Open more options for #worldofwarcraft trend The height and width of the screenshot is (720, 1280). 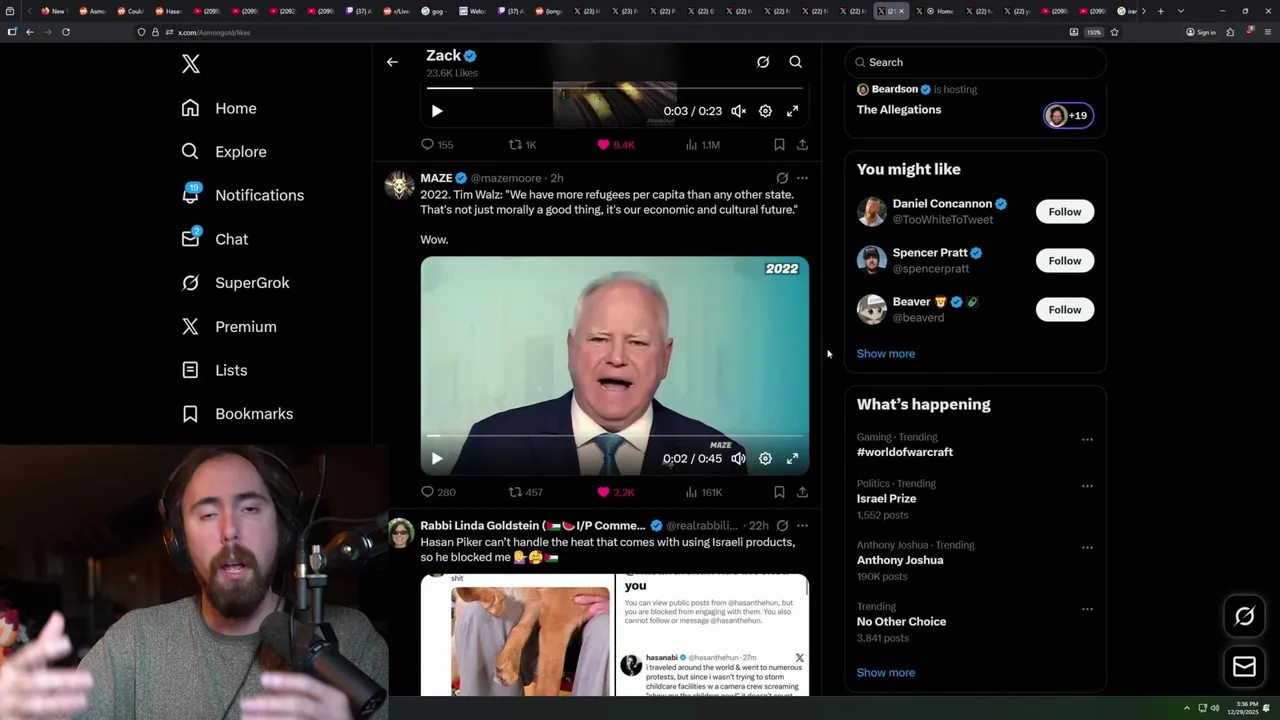click(x=1087, y=439)
